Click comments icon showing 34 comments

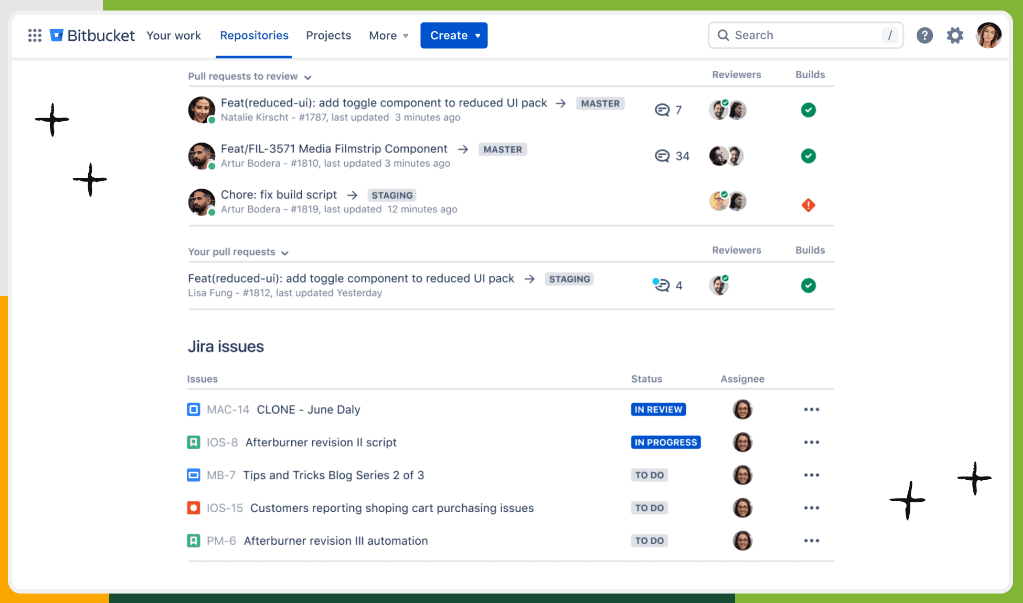tap(662, 156)
